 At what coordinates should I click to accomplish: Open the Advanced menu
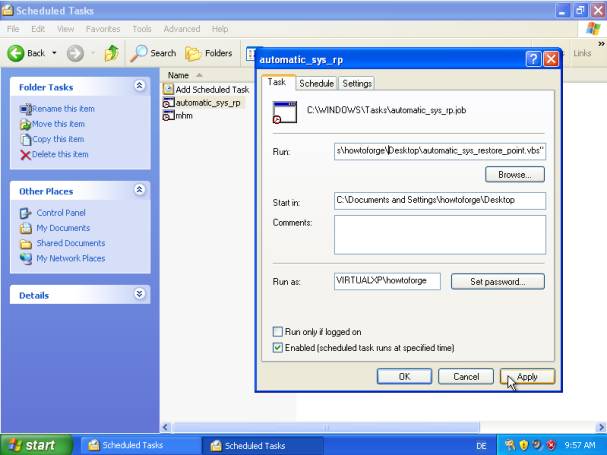click(x=182, y=29)
